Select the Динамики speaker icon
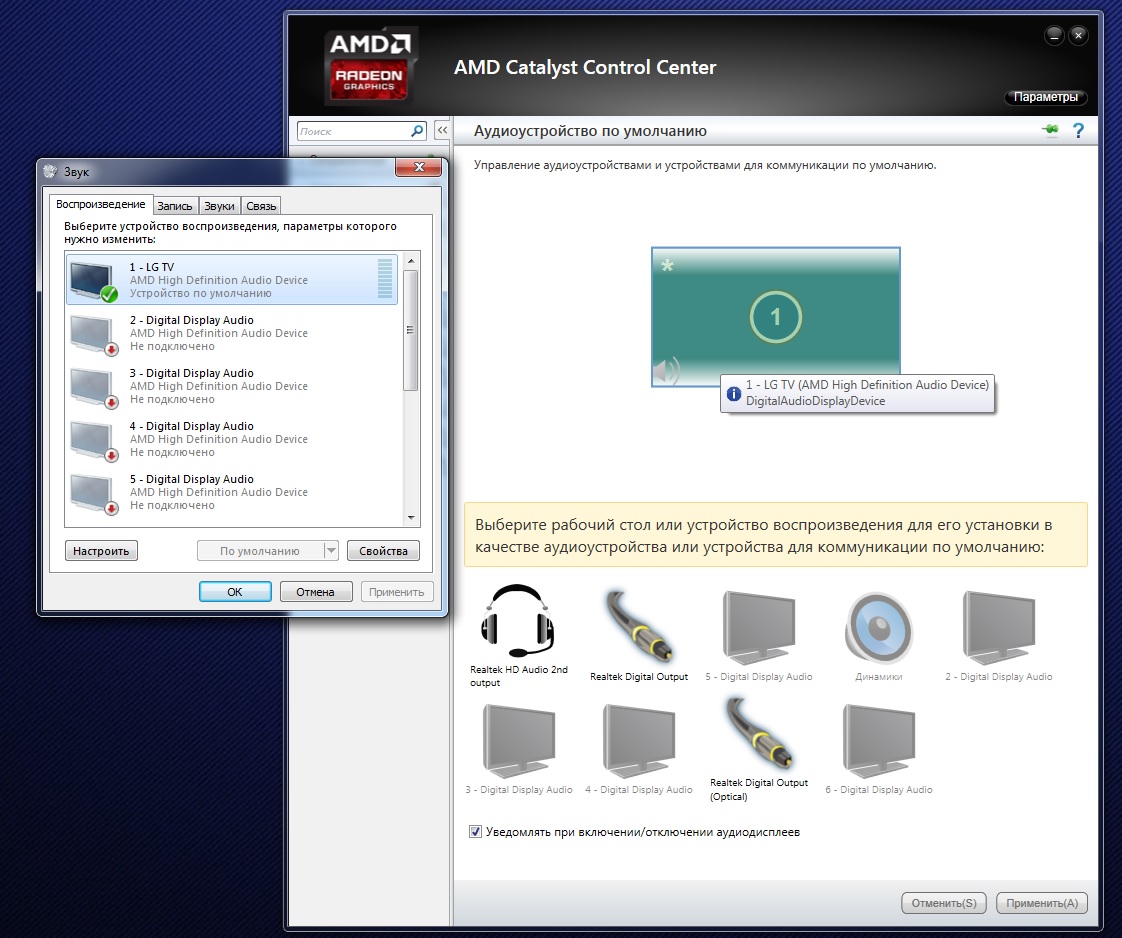Viewport: 1122px width, 938px height. click(x=879, y=628)
